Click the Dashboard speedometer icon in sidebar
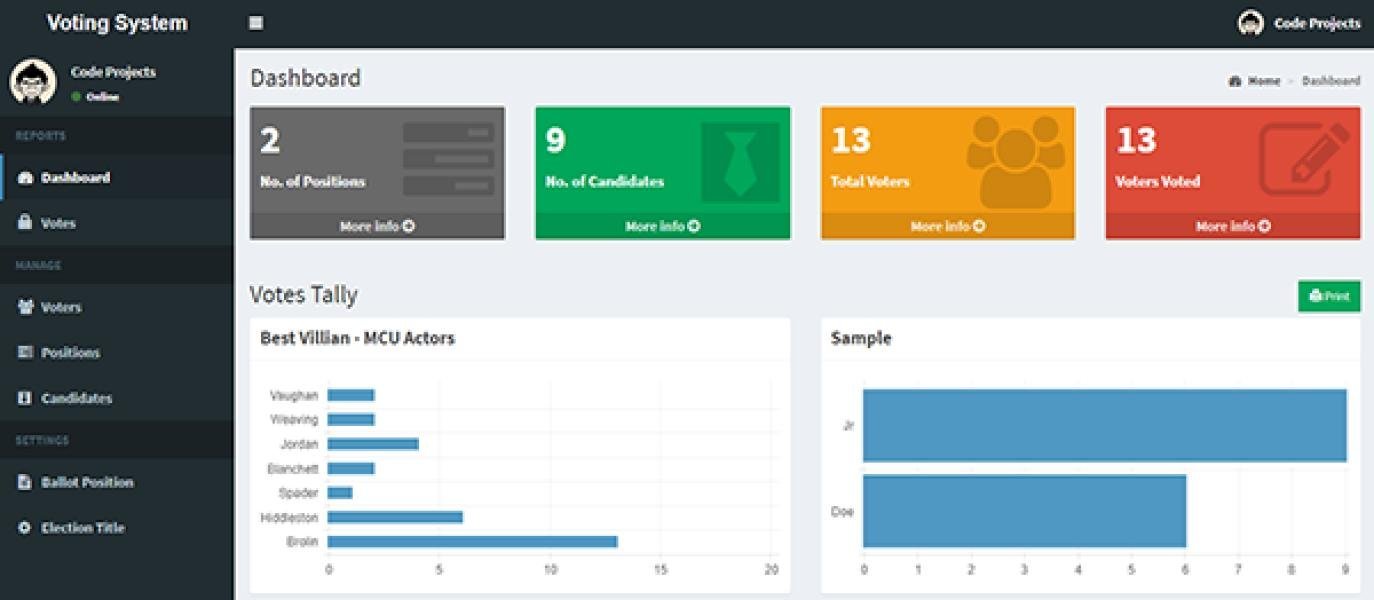The image size is (1374, 600). pyautogui.click(x=26, y=178)
